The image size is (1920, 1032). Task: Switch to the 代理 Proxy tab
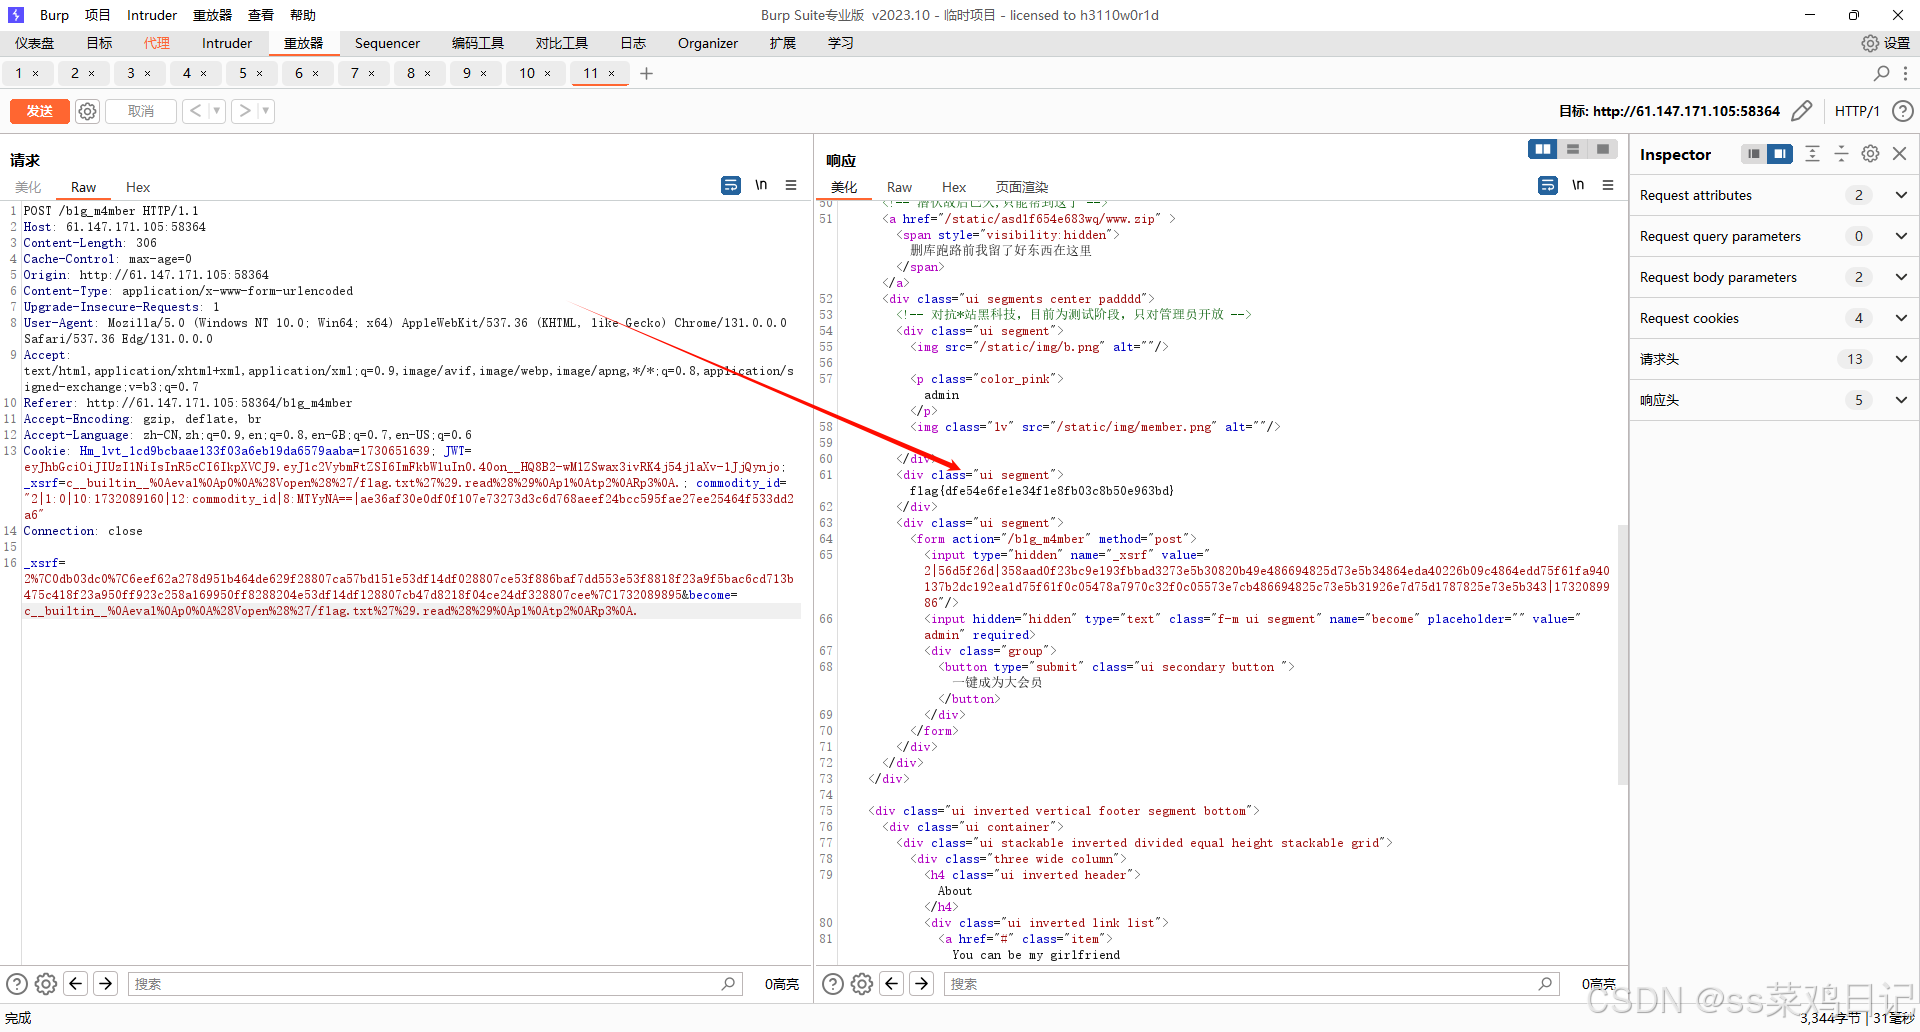click(157, 43)
